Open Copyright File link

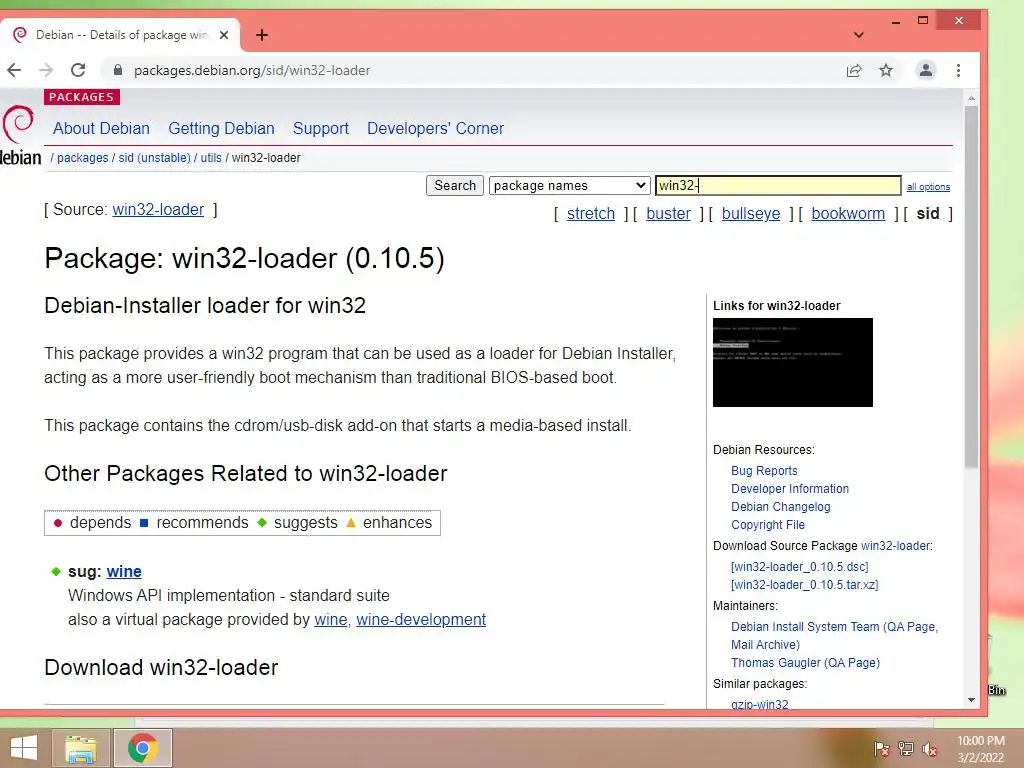click(x=767, y=524)
